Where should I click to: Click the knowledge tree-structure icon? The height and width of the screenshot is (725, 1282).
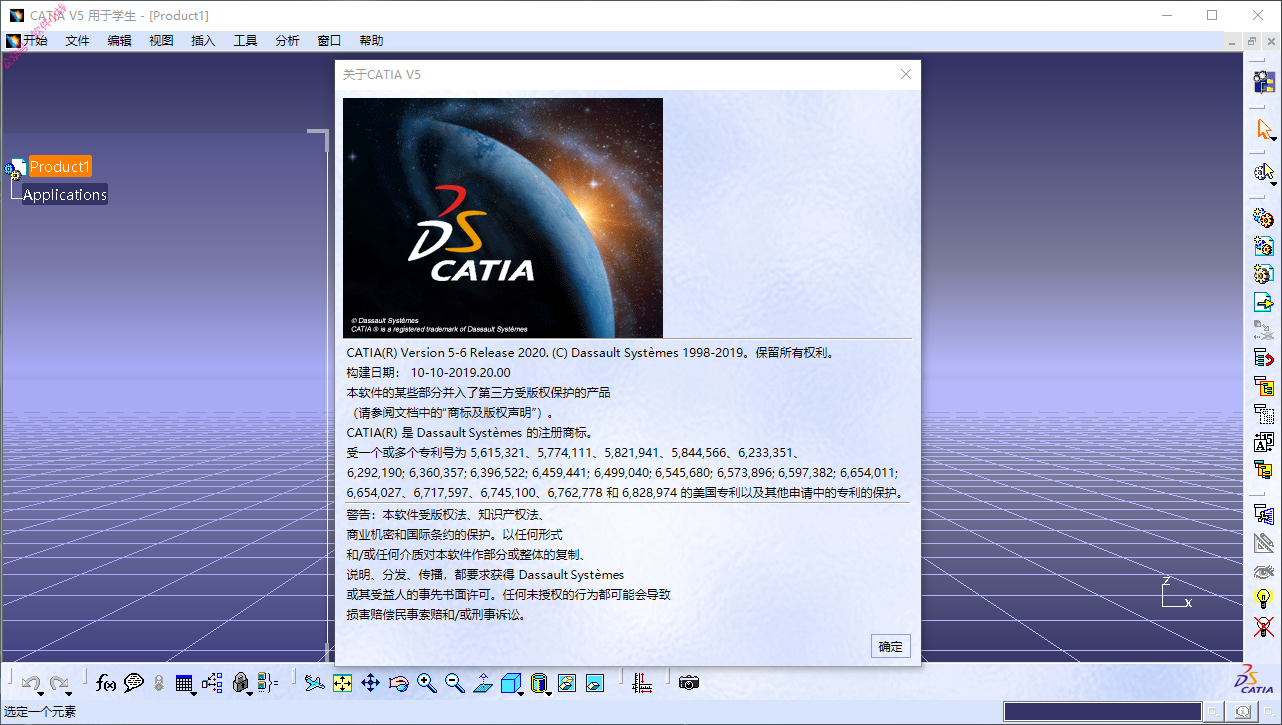pos(212,683)
